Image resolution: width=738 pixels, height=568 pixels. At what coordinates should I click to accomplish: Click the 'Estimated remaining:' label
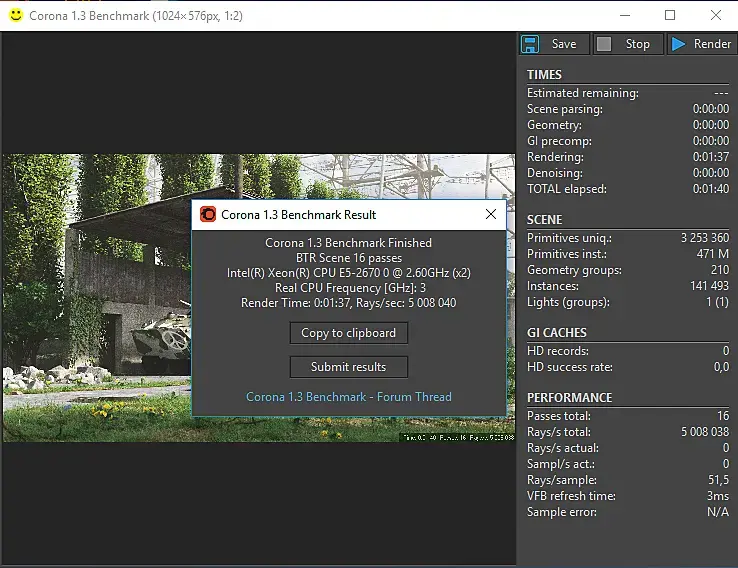click(583, 93)
